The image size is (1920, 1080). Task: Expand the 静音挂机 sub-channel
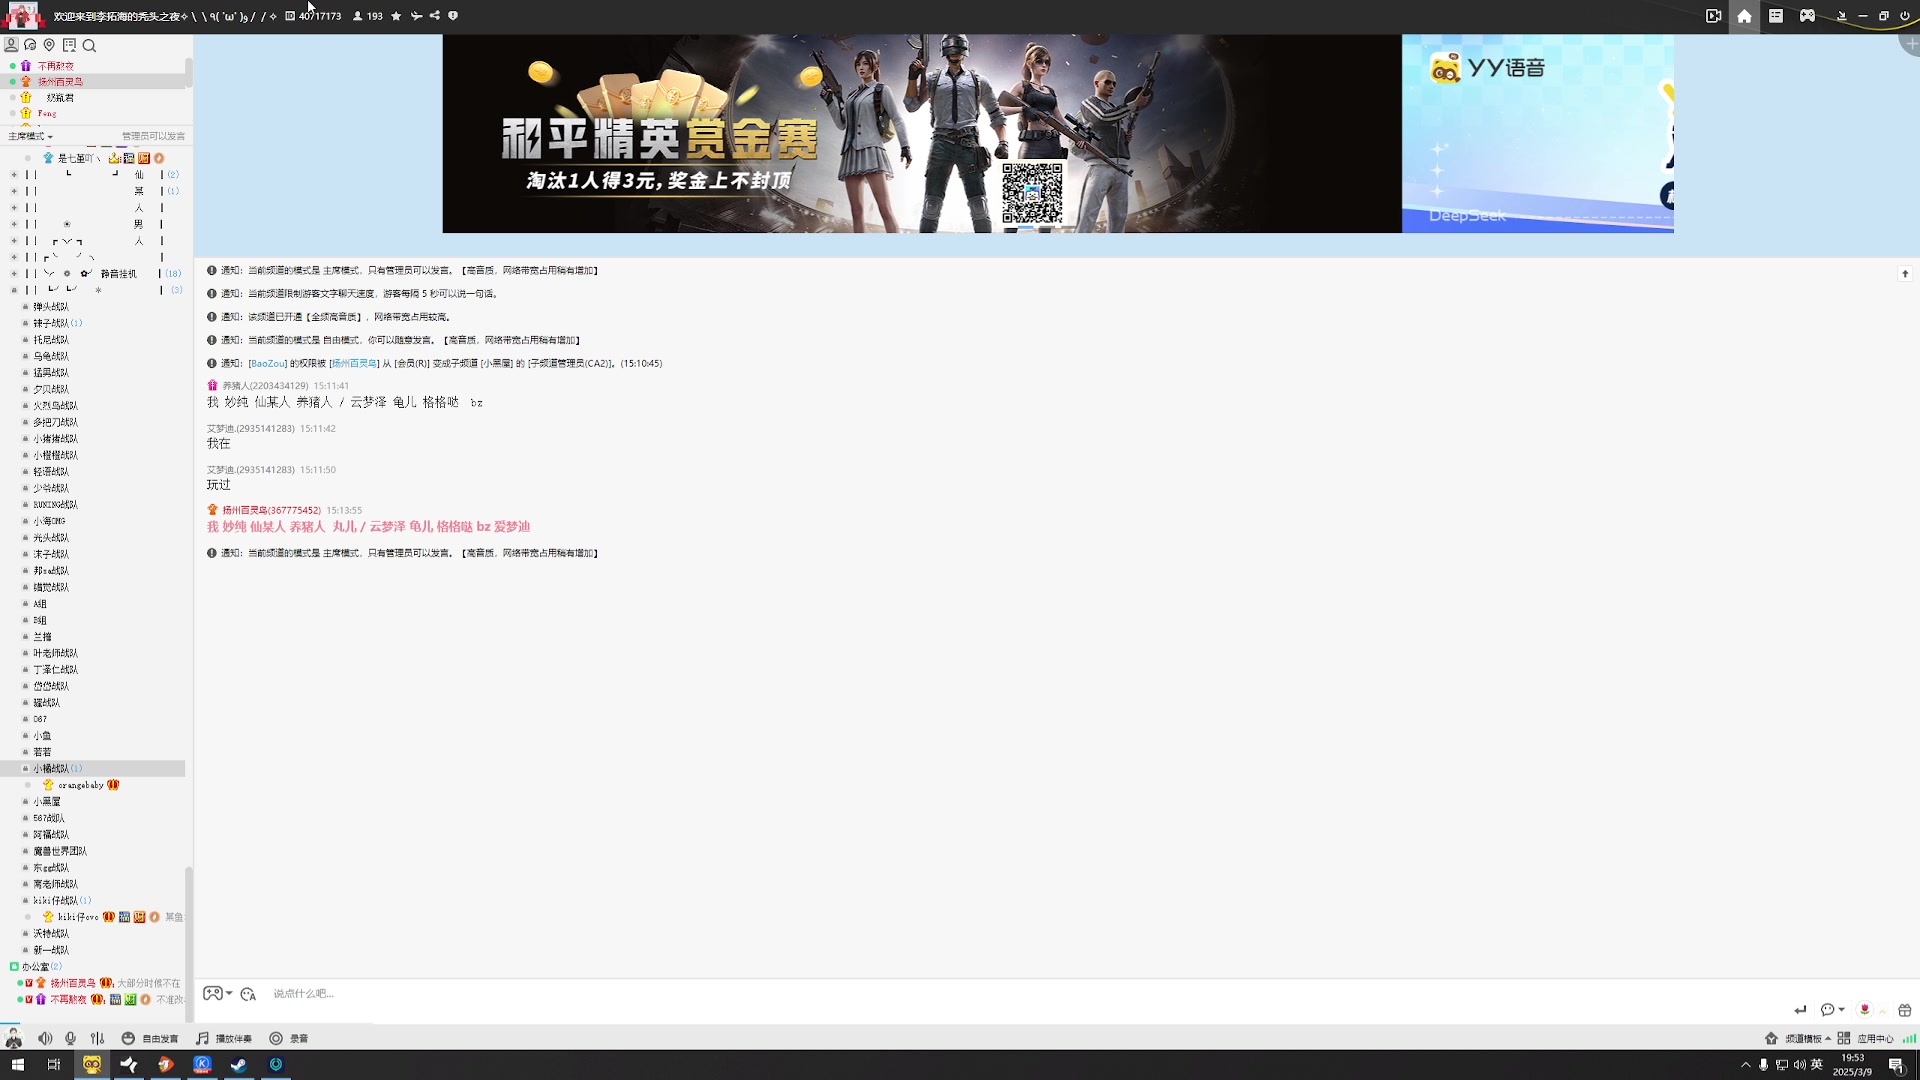tap(14, 273)
